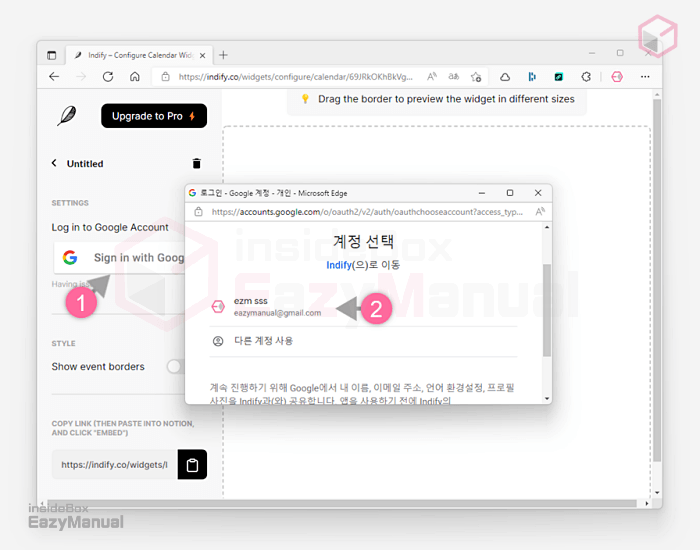Select the ezm sss Google account
700x550 pixels.
(363, 307)
